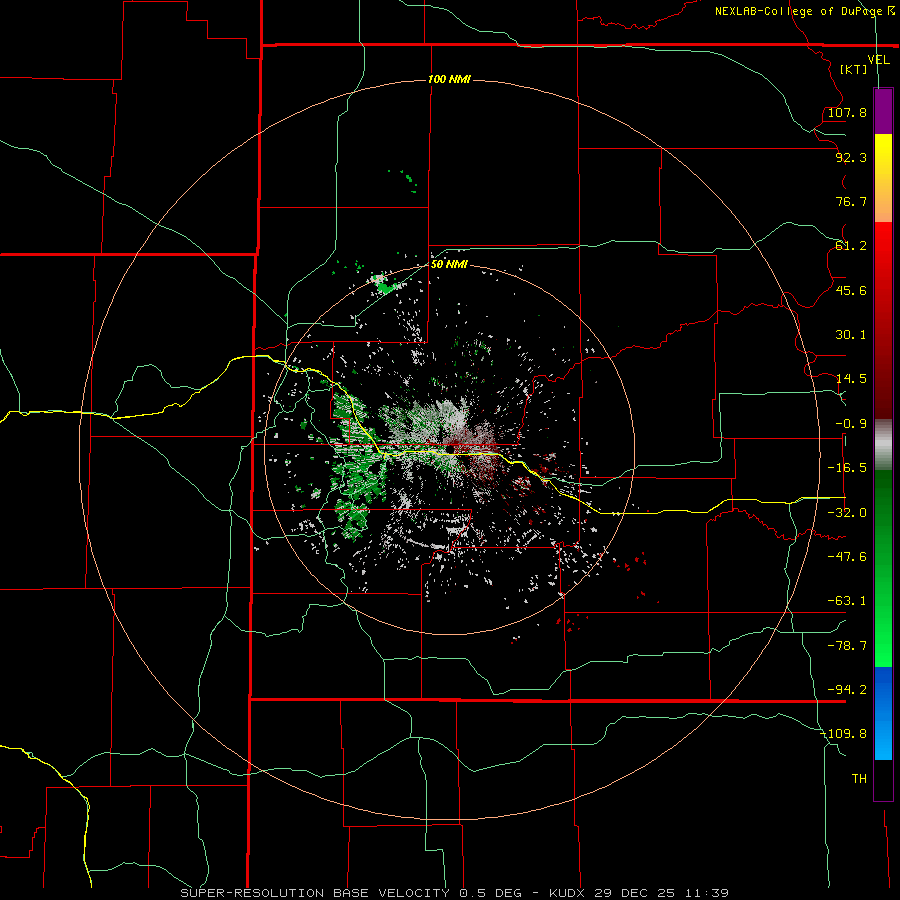Pick the gray near-zero color bar segment
This screenshot has height=900, width=900.
(883, 445)
